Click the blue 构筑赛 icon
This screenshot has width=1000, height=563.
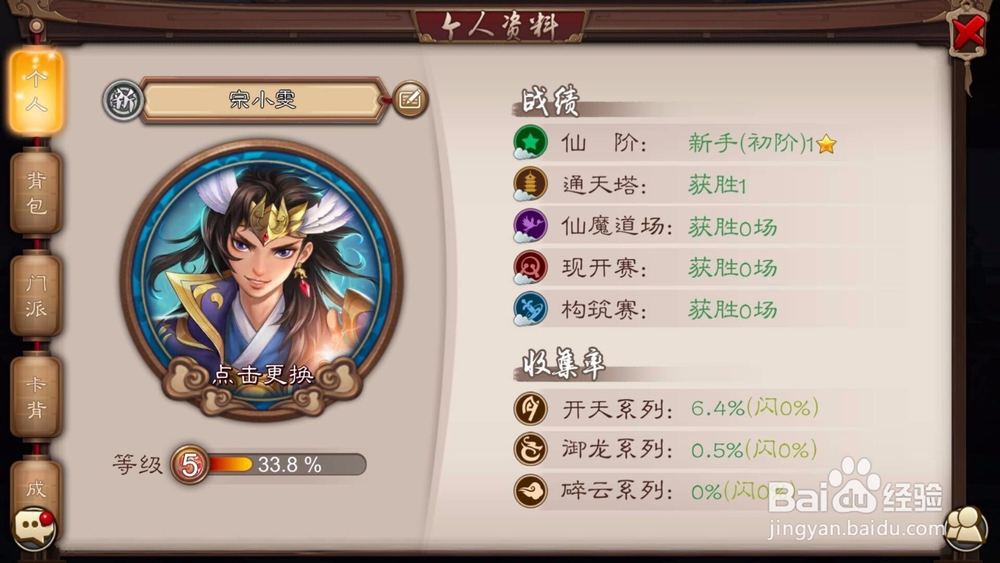click(x=530, y=309)
